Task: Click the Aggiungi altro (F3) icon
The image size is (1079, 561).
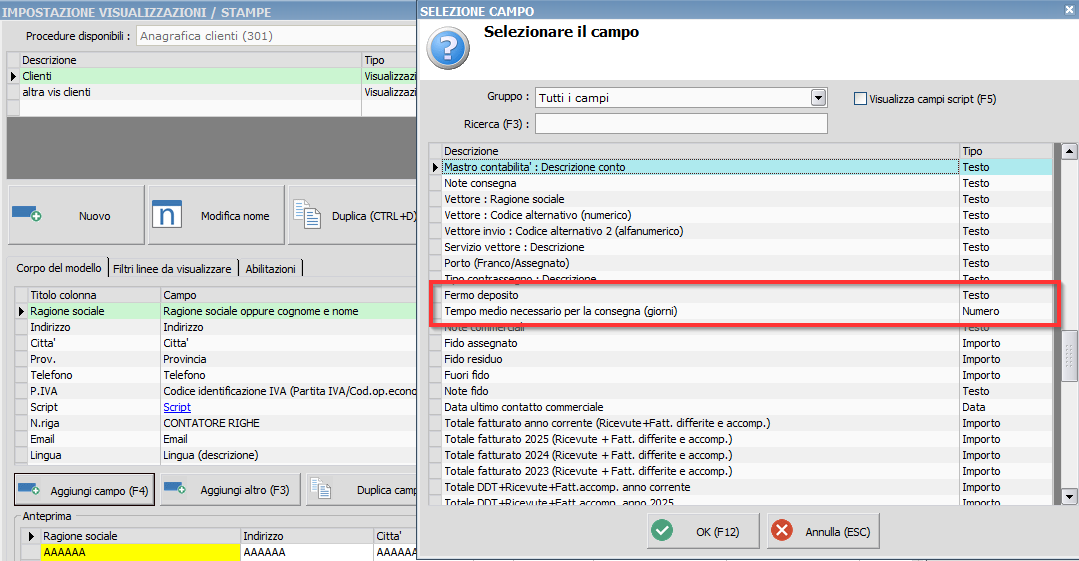Action: [175, 489]
